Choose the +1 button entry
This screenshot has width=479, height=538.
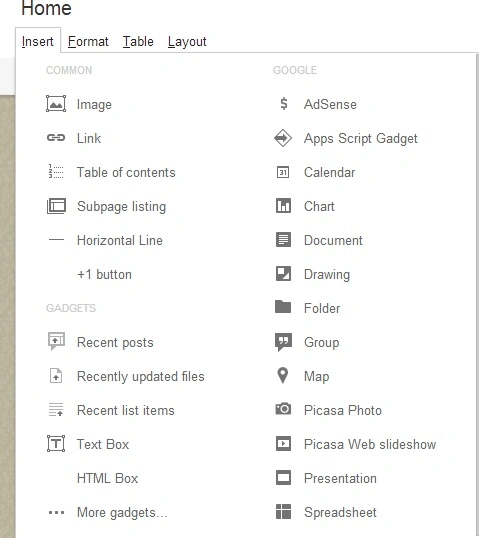coord(104,274)
